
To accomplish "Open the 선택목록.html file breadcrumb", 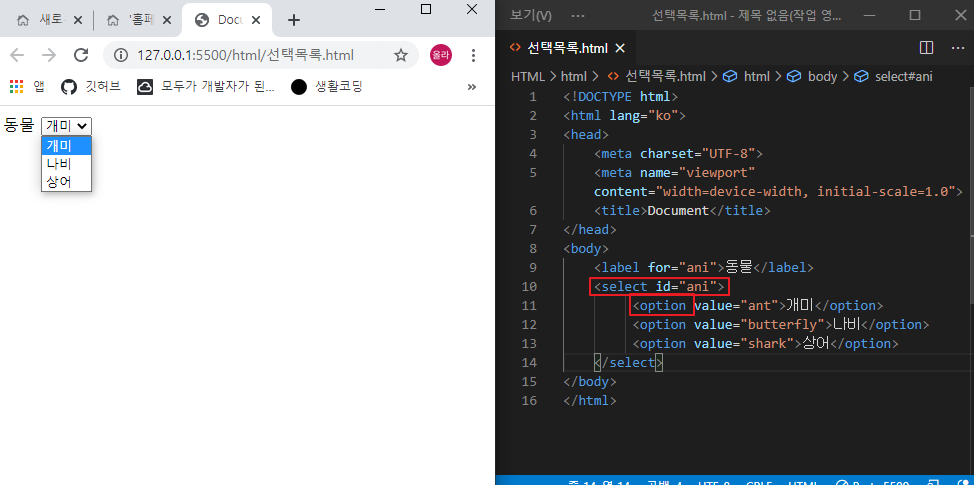I will pyautogui.click(x=656, y=76).
